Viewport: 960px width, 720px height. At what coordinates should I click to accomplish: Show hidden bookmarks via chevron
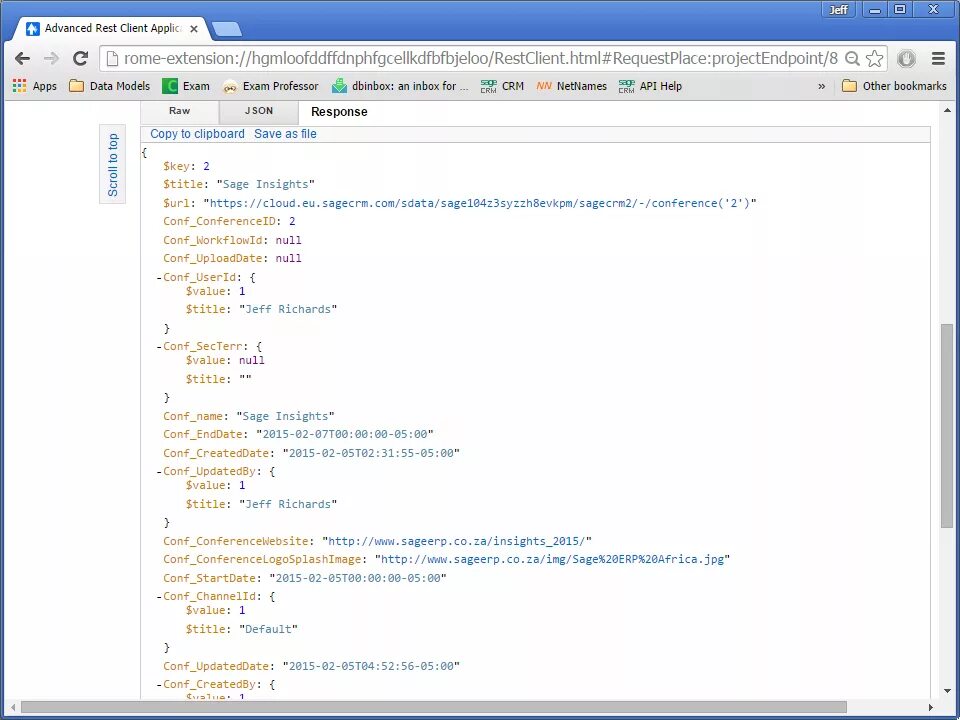(822, 86)
